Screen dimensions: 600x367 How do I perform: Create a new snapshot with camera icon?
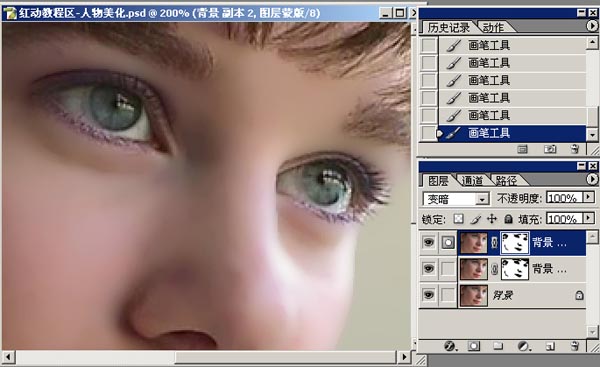(550, 149)
